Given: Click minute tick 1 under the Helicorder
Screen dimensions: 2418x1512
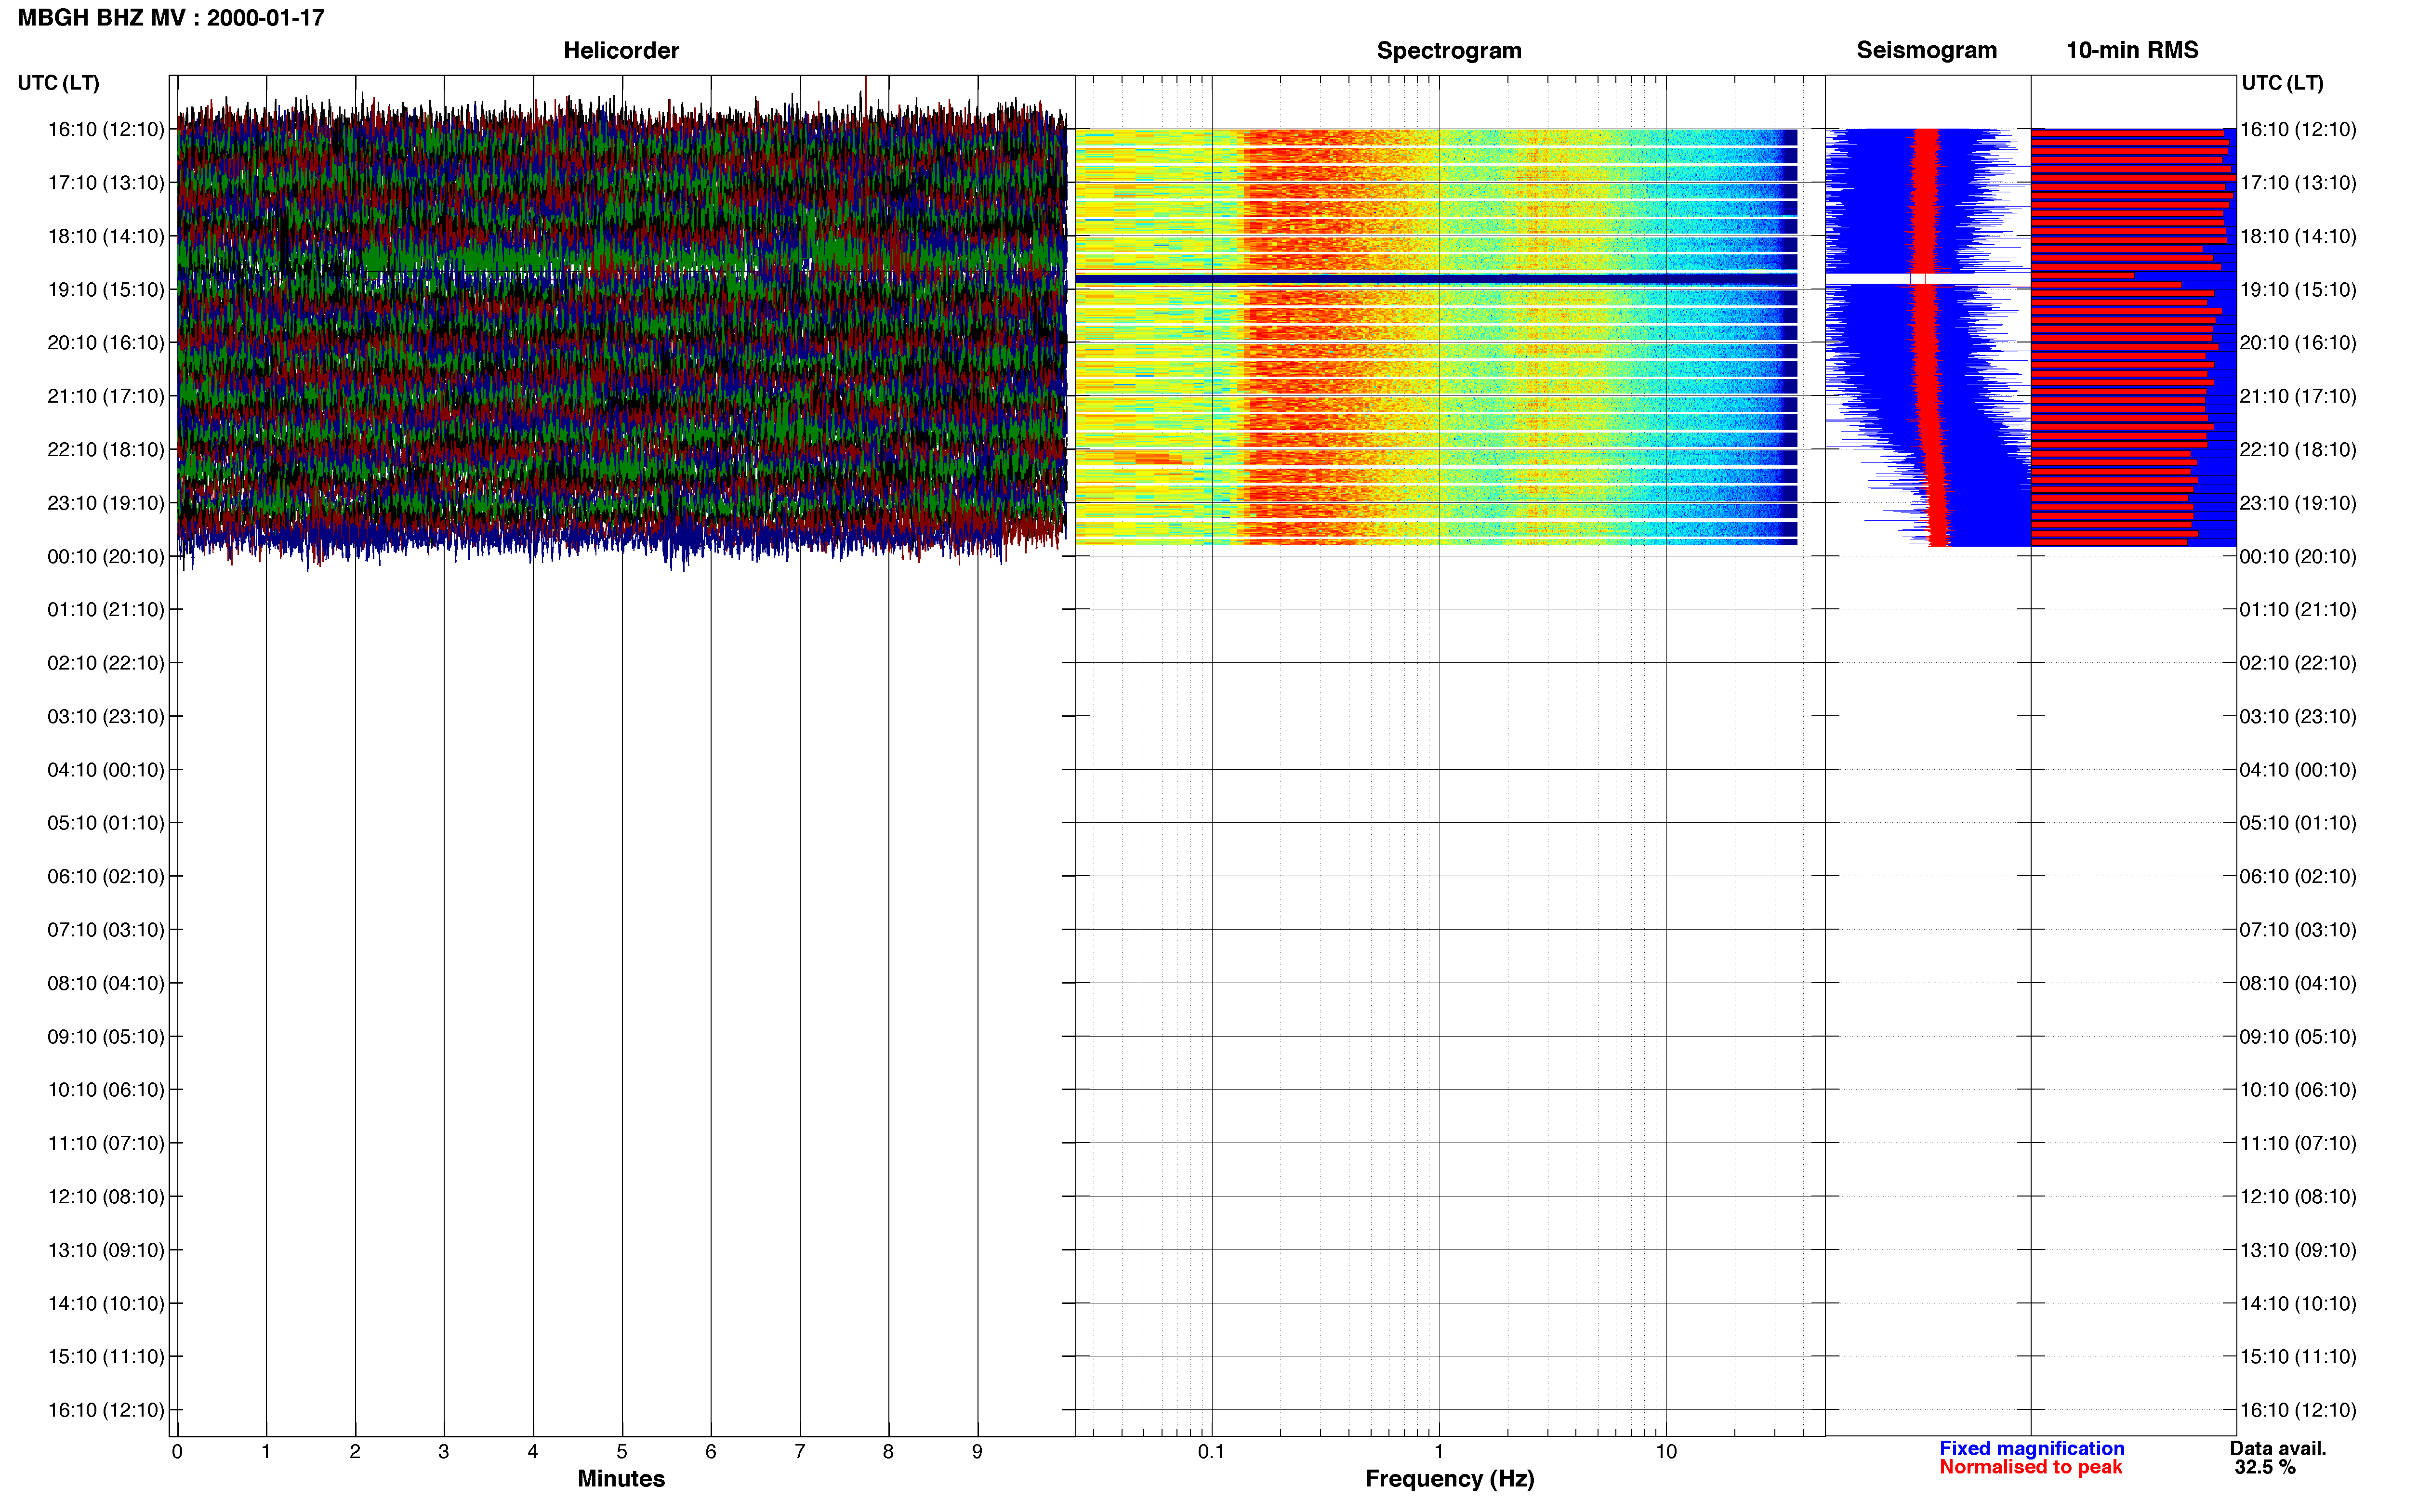Looking at the screenshot, I should tap(266, 1451).
